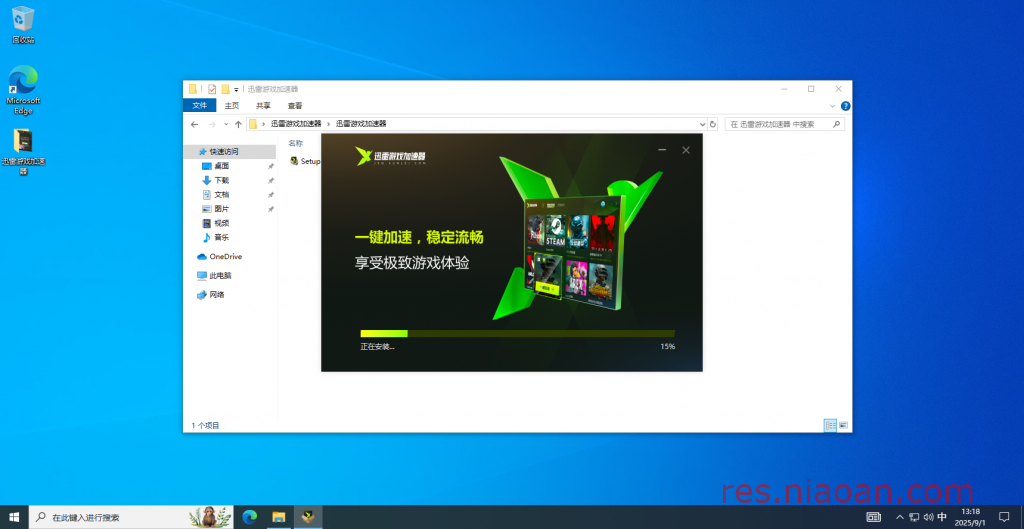Click the installer progress bar

tap(517, 334)
